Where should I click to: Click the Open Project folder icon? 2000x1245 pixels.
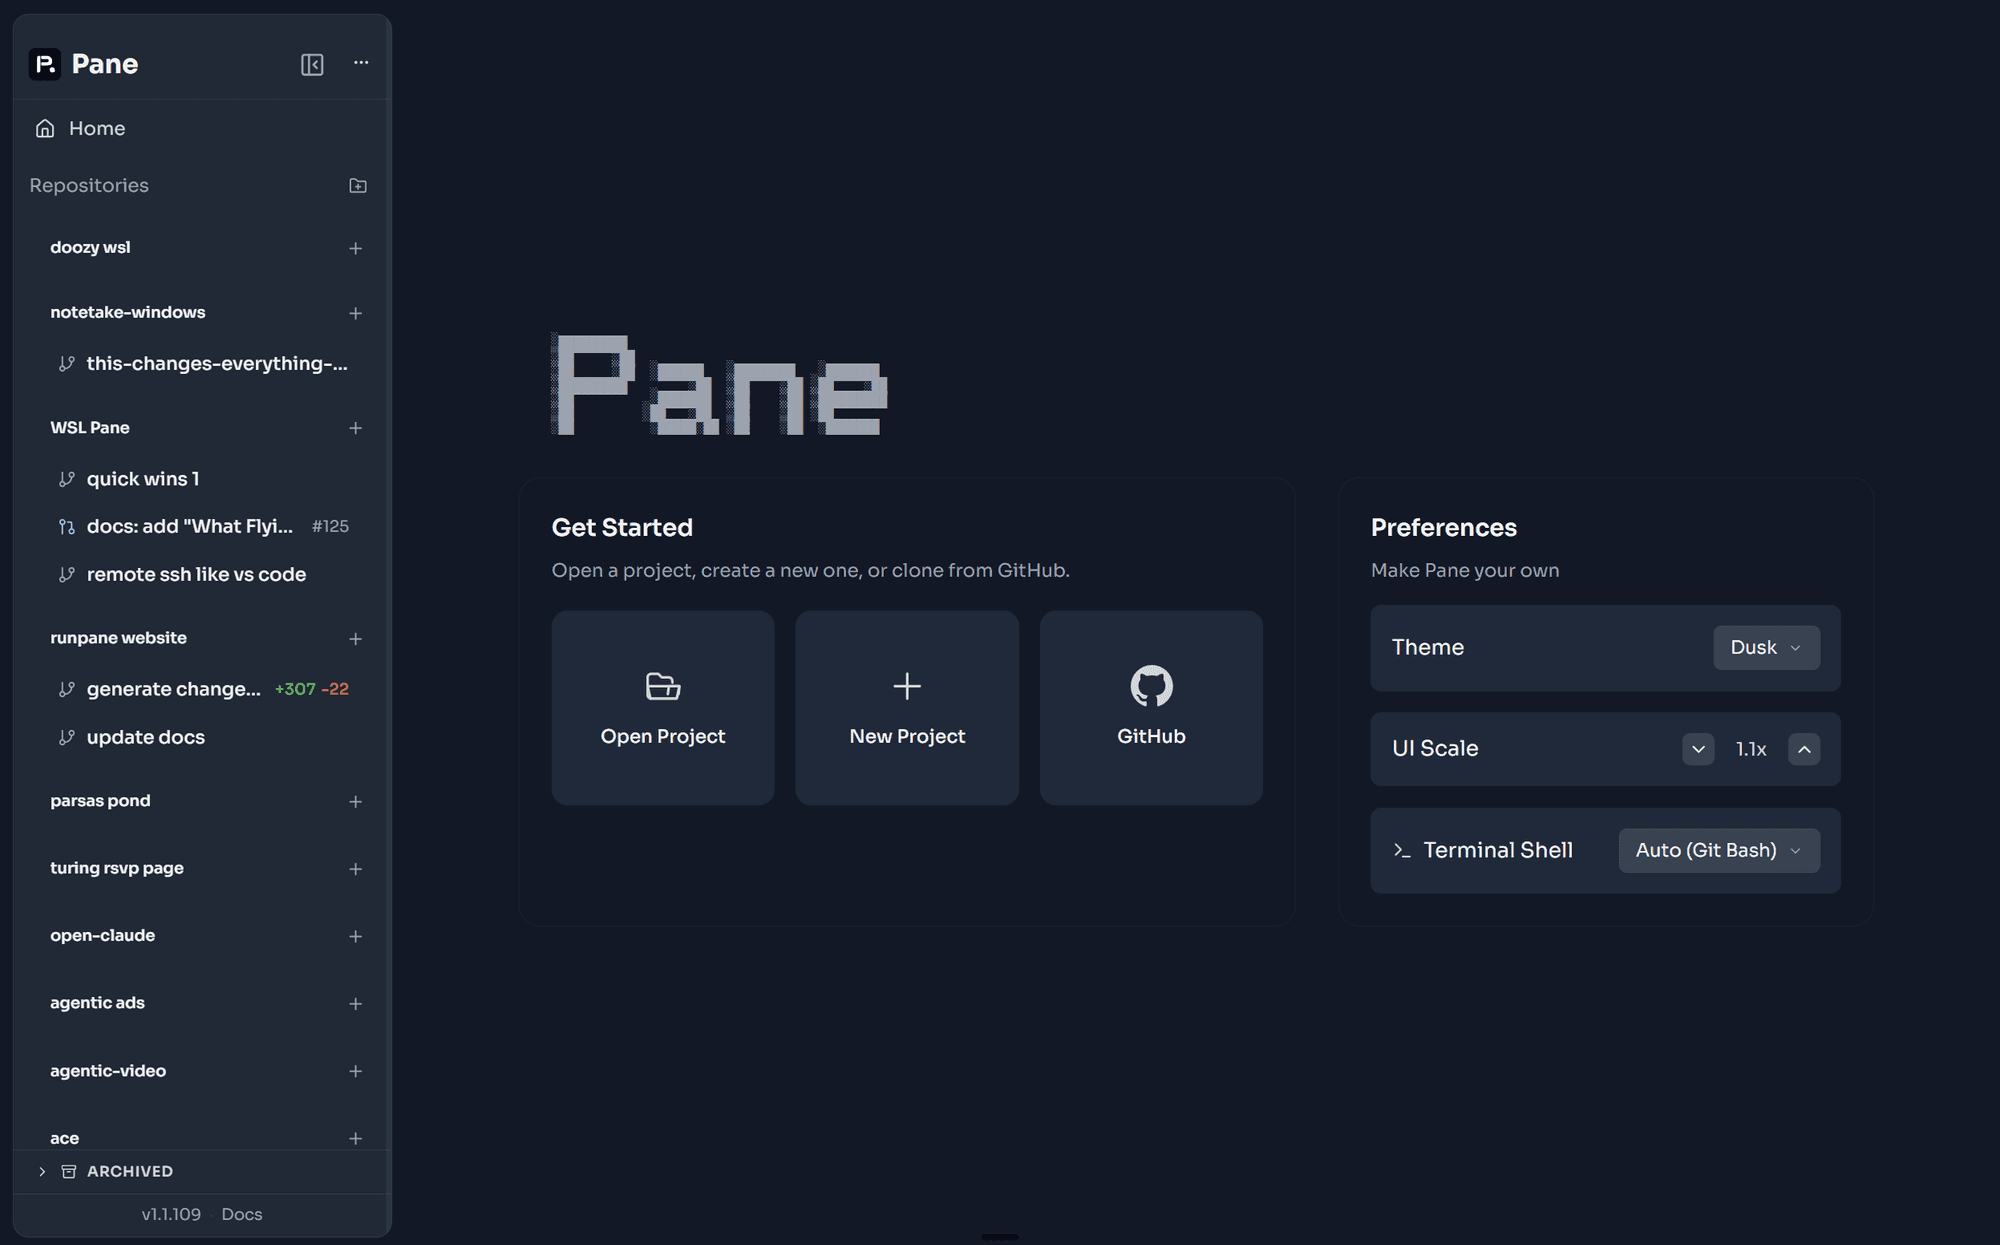pyautogui.click(x=662, y=686)
